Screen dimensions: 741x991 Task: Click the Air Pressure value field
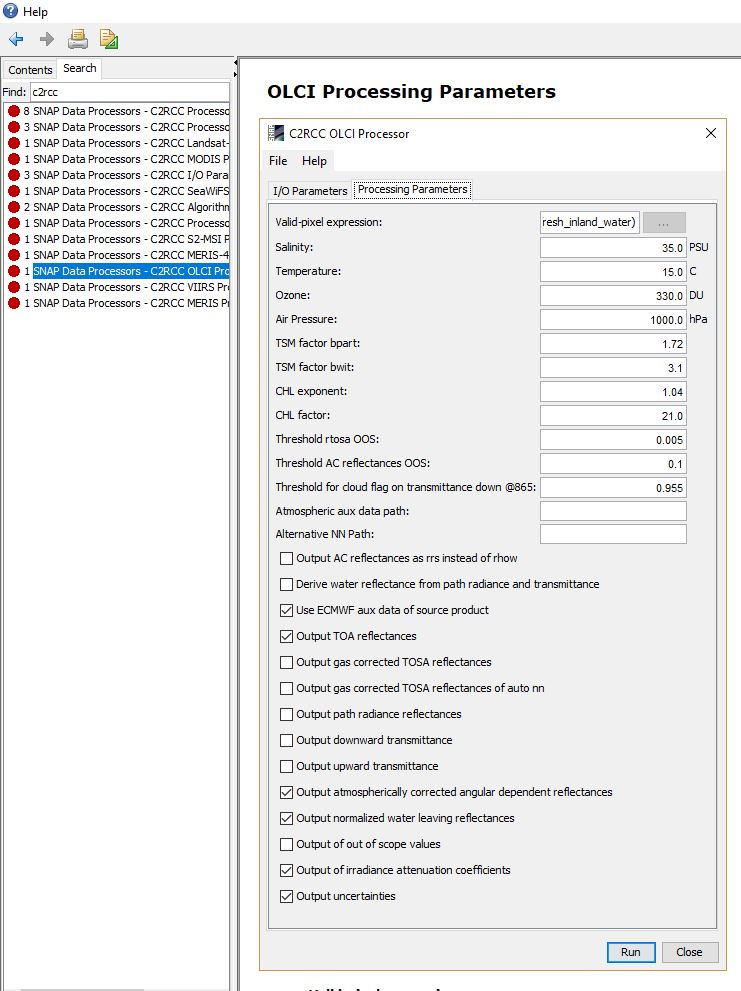[x=613, y=319]
